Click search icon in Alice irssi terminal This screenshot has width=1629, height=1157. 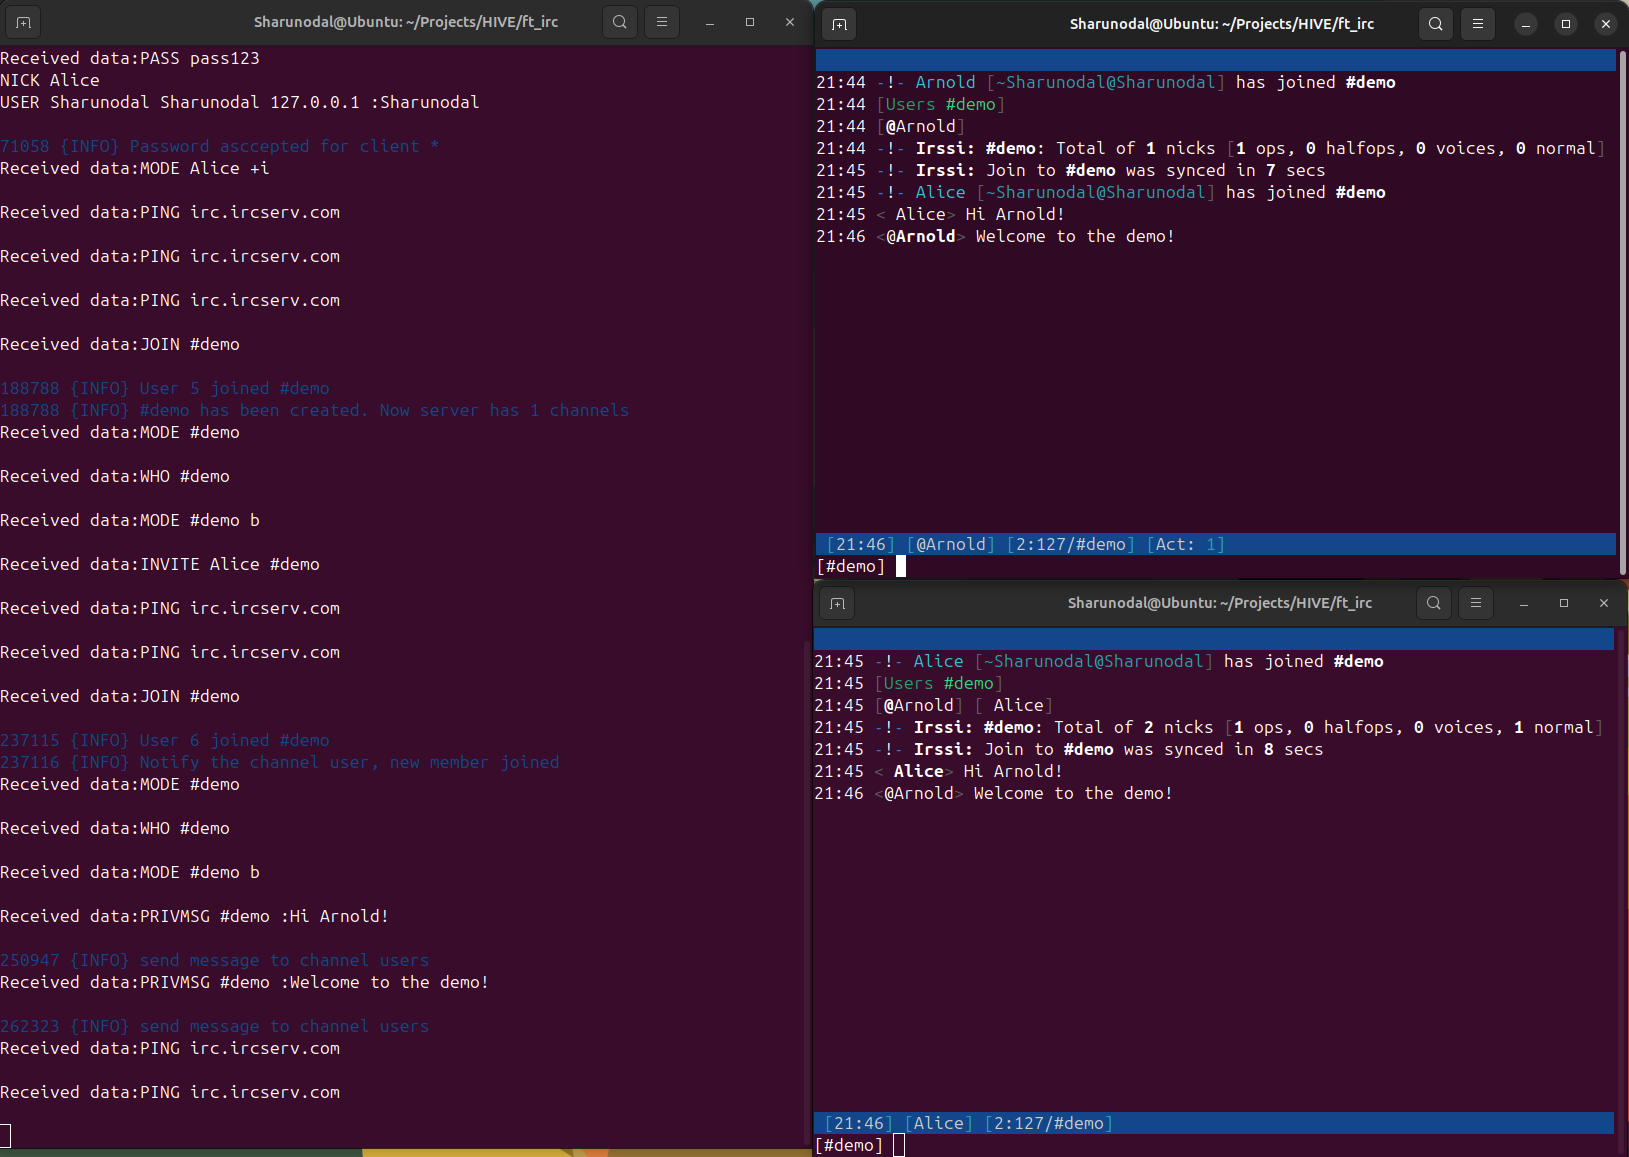point(1434,603)
